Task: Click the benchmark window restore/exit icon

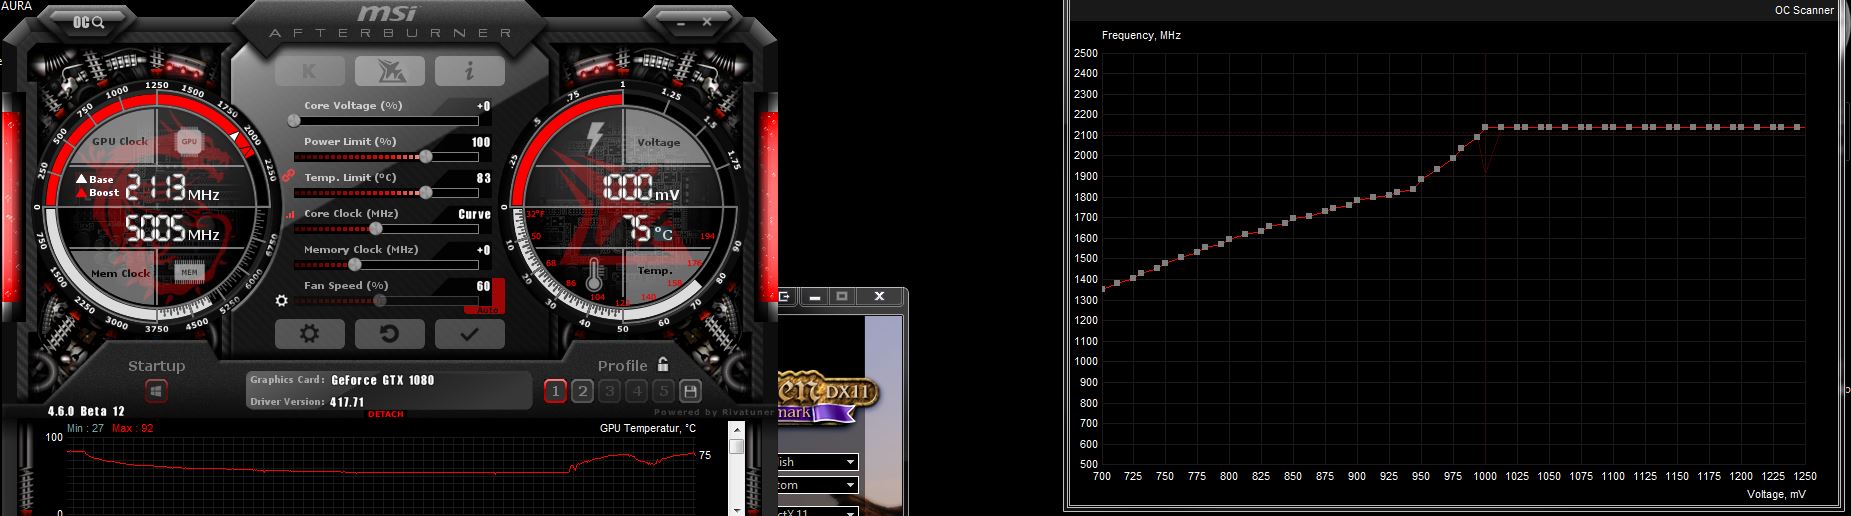Action: [785, 296]
